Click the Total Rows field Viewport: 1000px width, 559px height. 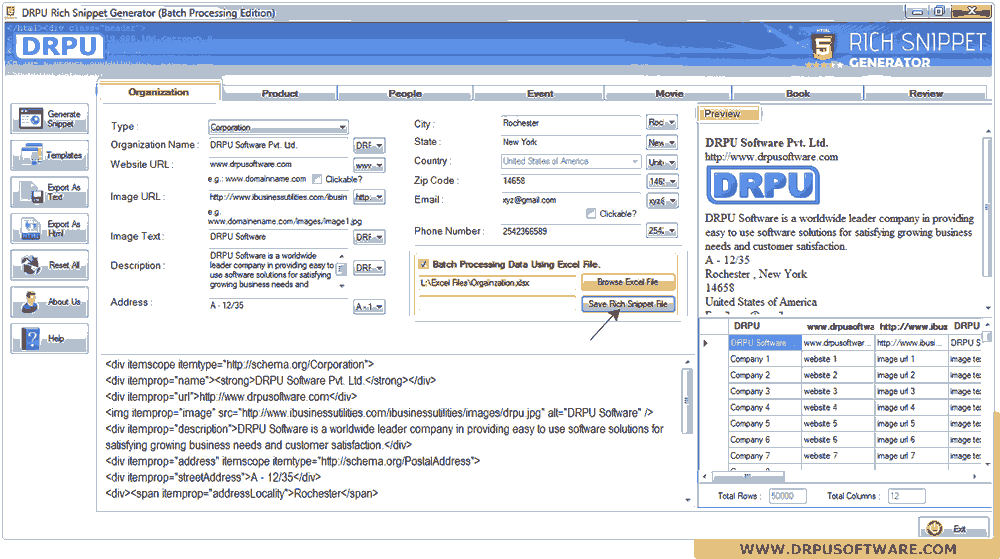tap(787, 496)
